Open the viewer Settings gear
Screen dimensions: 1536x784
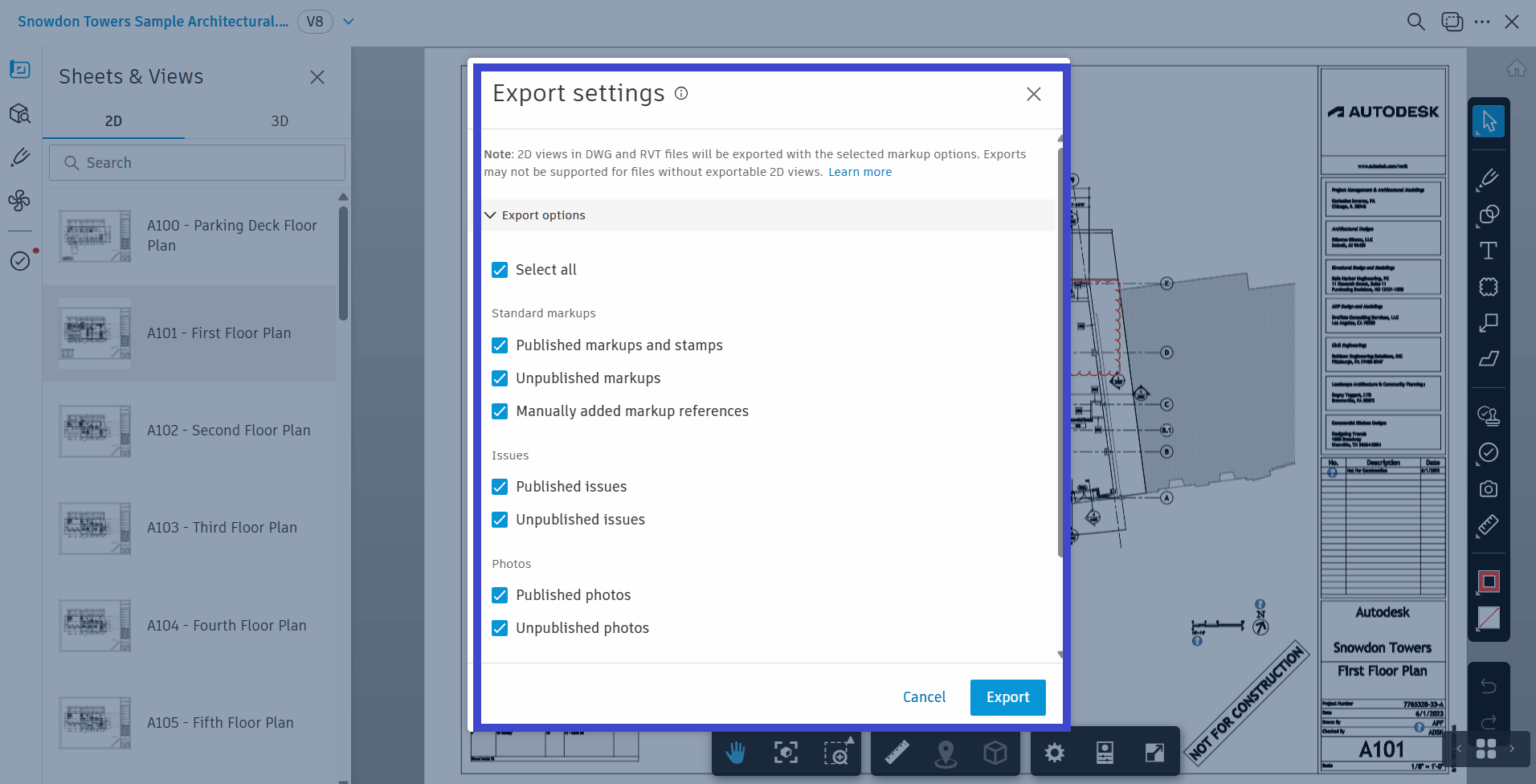click(1054, 752)
